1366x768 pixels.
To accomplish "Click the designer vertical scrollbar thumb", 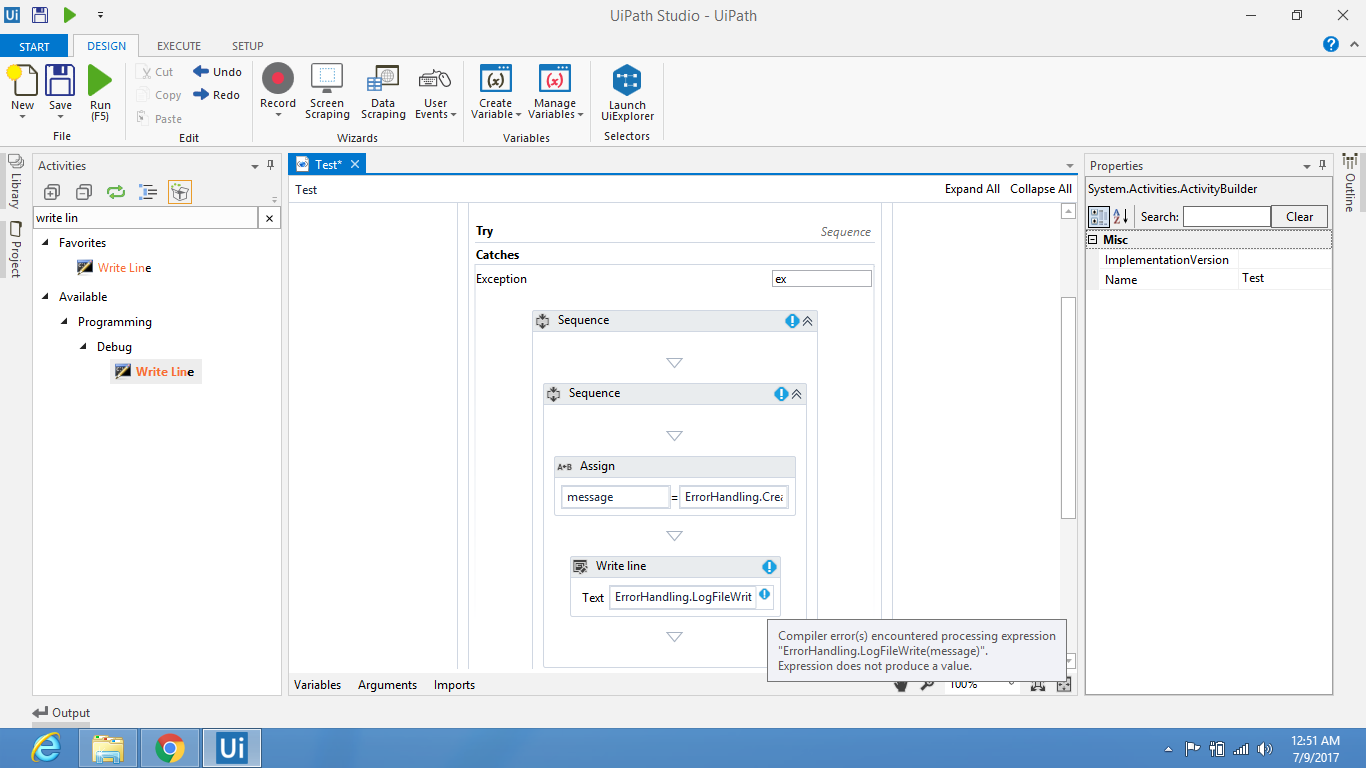I will [x=1068, y=408].
